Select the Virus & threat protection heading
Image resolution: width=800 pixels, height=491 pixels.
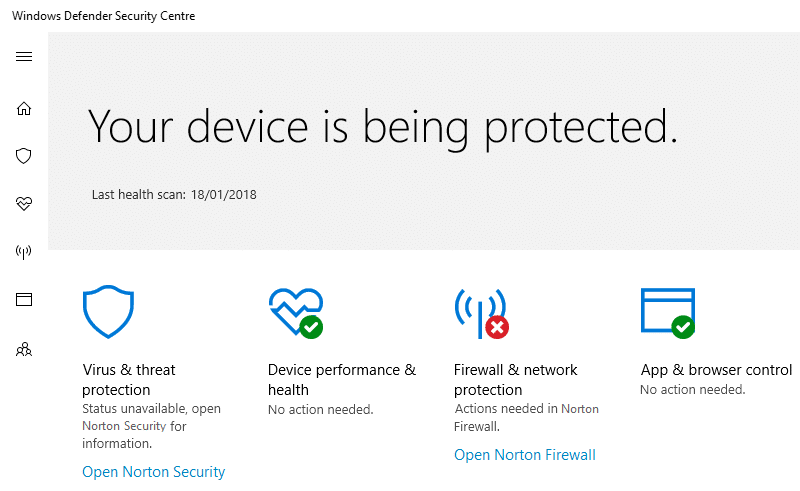tap(129, 380)
